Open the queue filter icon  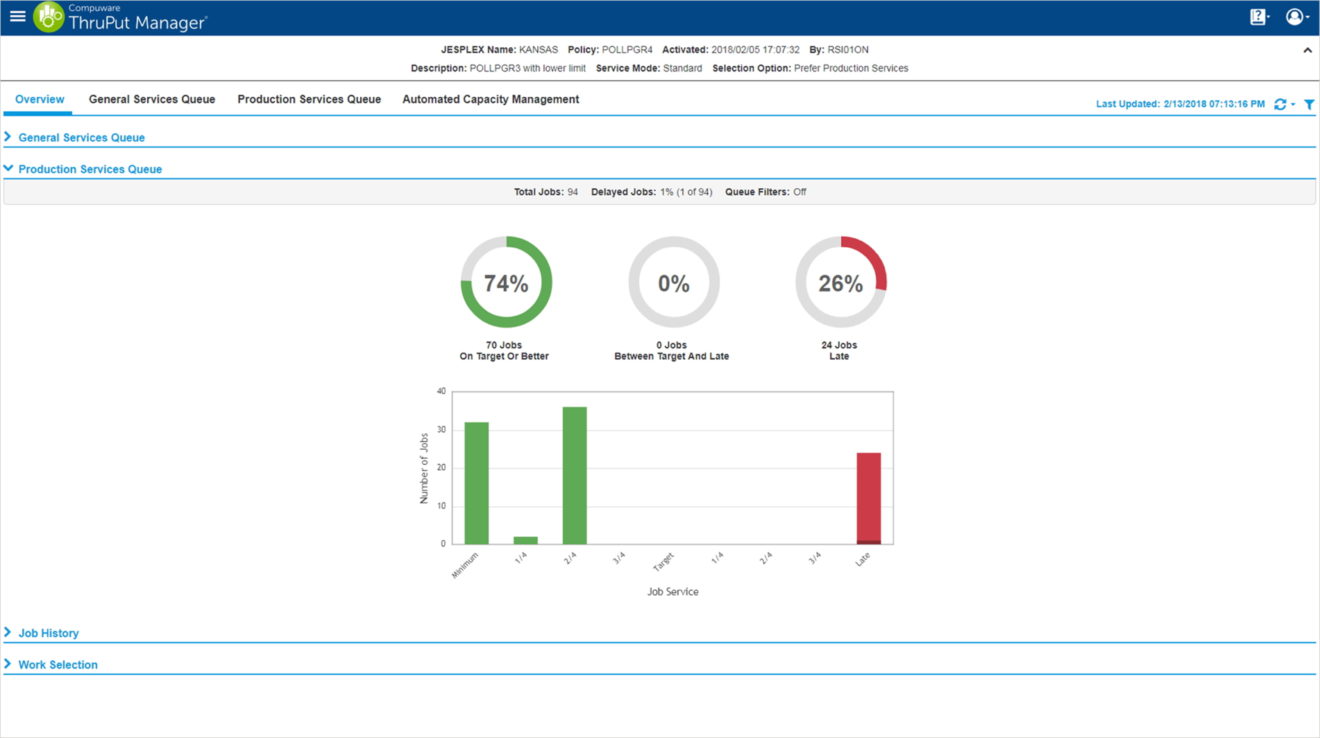coord(1309,104)
